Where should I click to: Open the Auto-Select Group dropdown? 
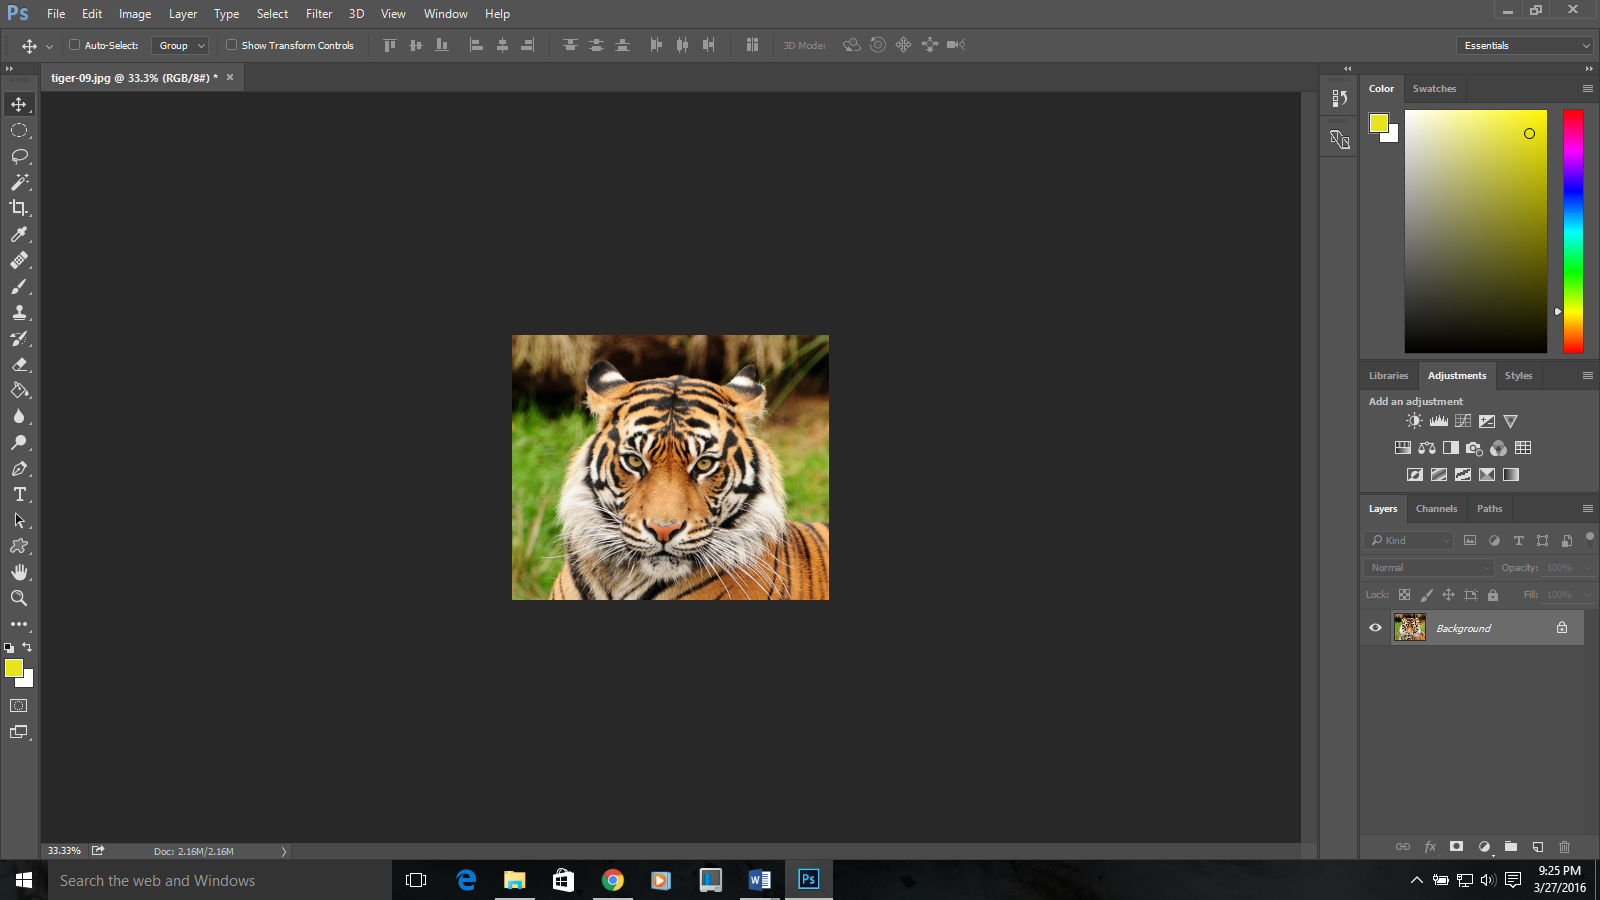tap(180, 45)
